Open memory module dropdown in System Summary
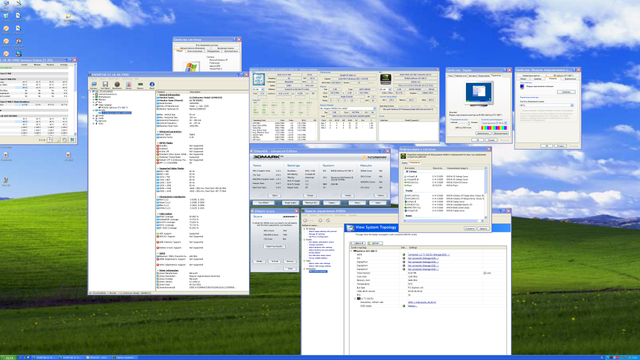Screen dimensions: 640x360 tap(348, 109)
